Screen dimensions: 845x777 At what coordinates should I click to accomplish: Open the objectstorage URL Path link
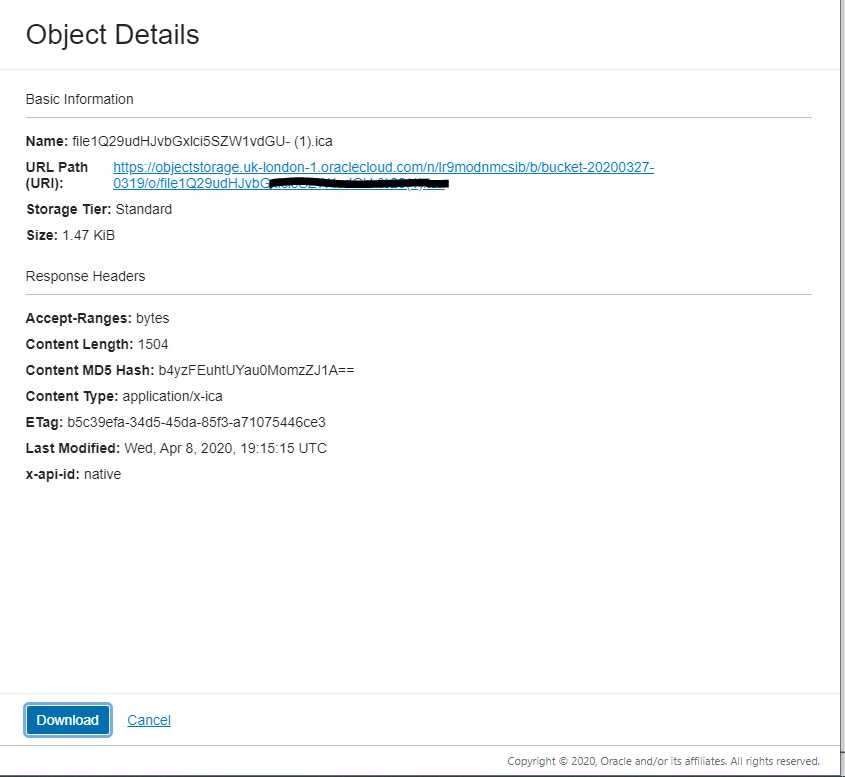[x=383, y=167]
